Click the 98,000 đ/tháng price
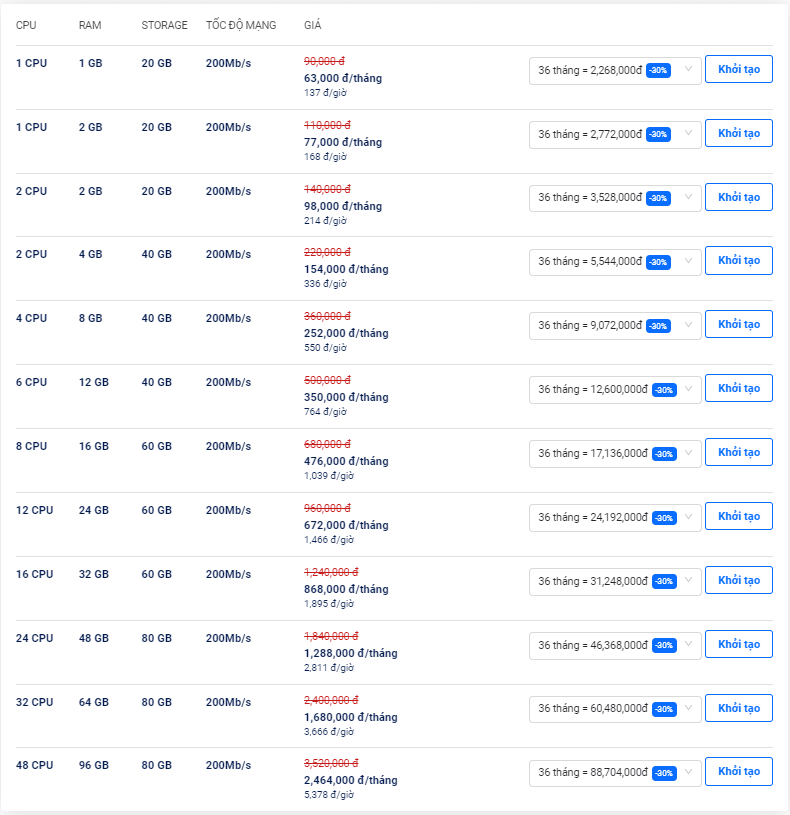The image size is (790, 815). click(343, 206)
